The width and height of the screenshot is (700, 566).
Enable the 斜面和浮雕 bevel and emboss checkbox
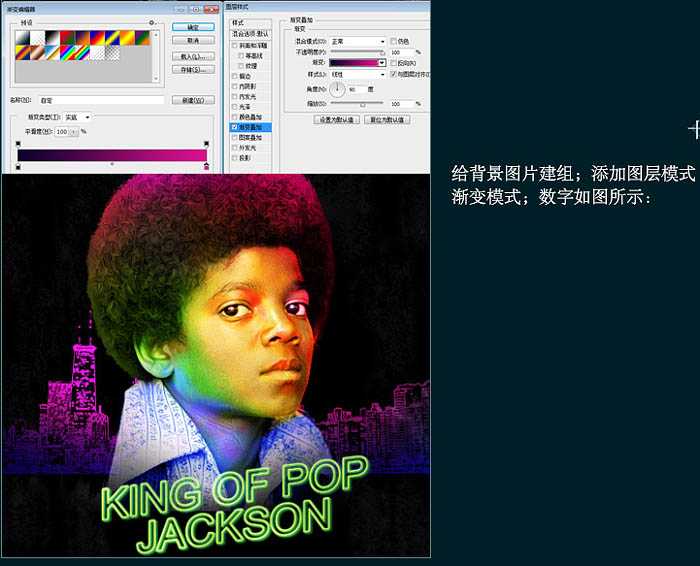234,46
